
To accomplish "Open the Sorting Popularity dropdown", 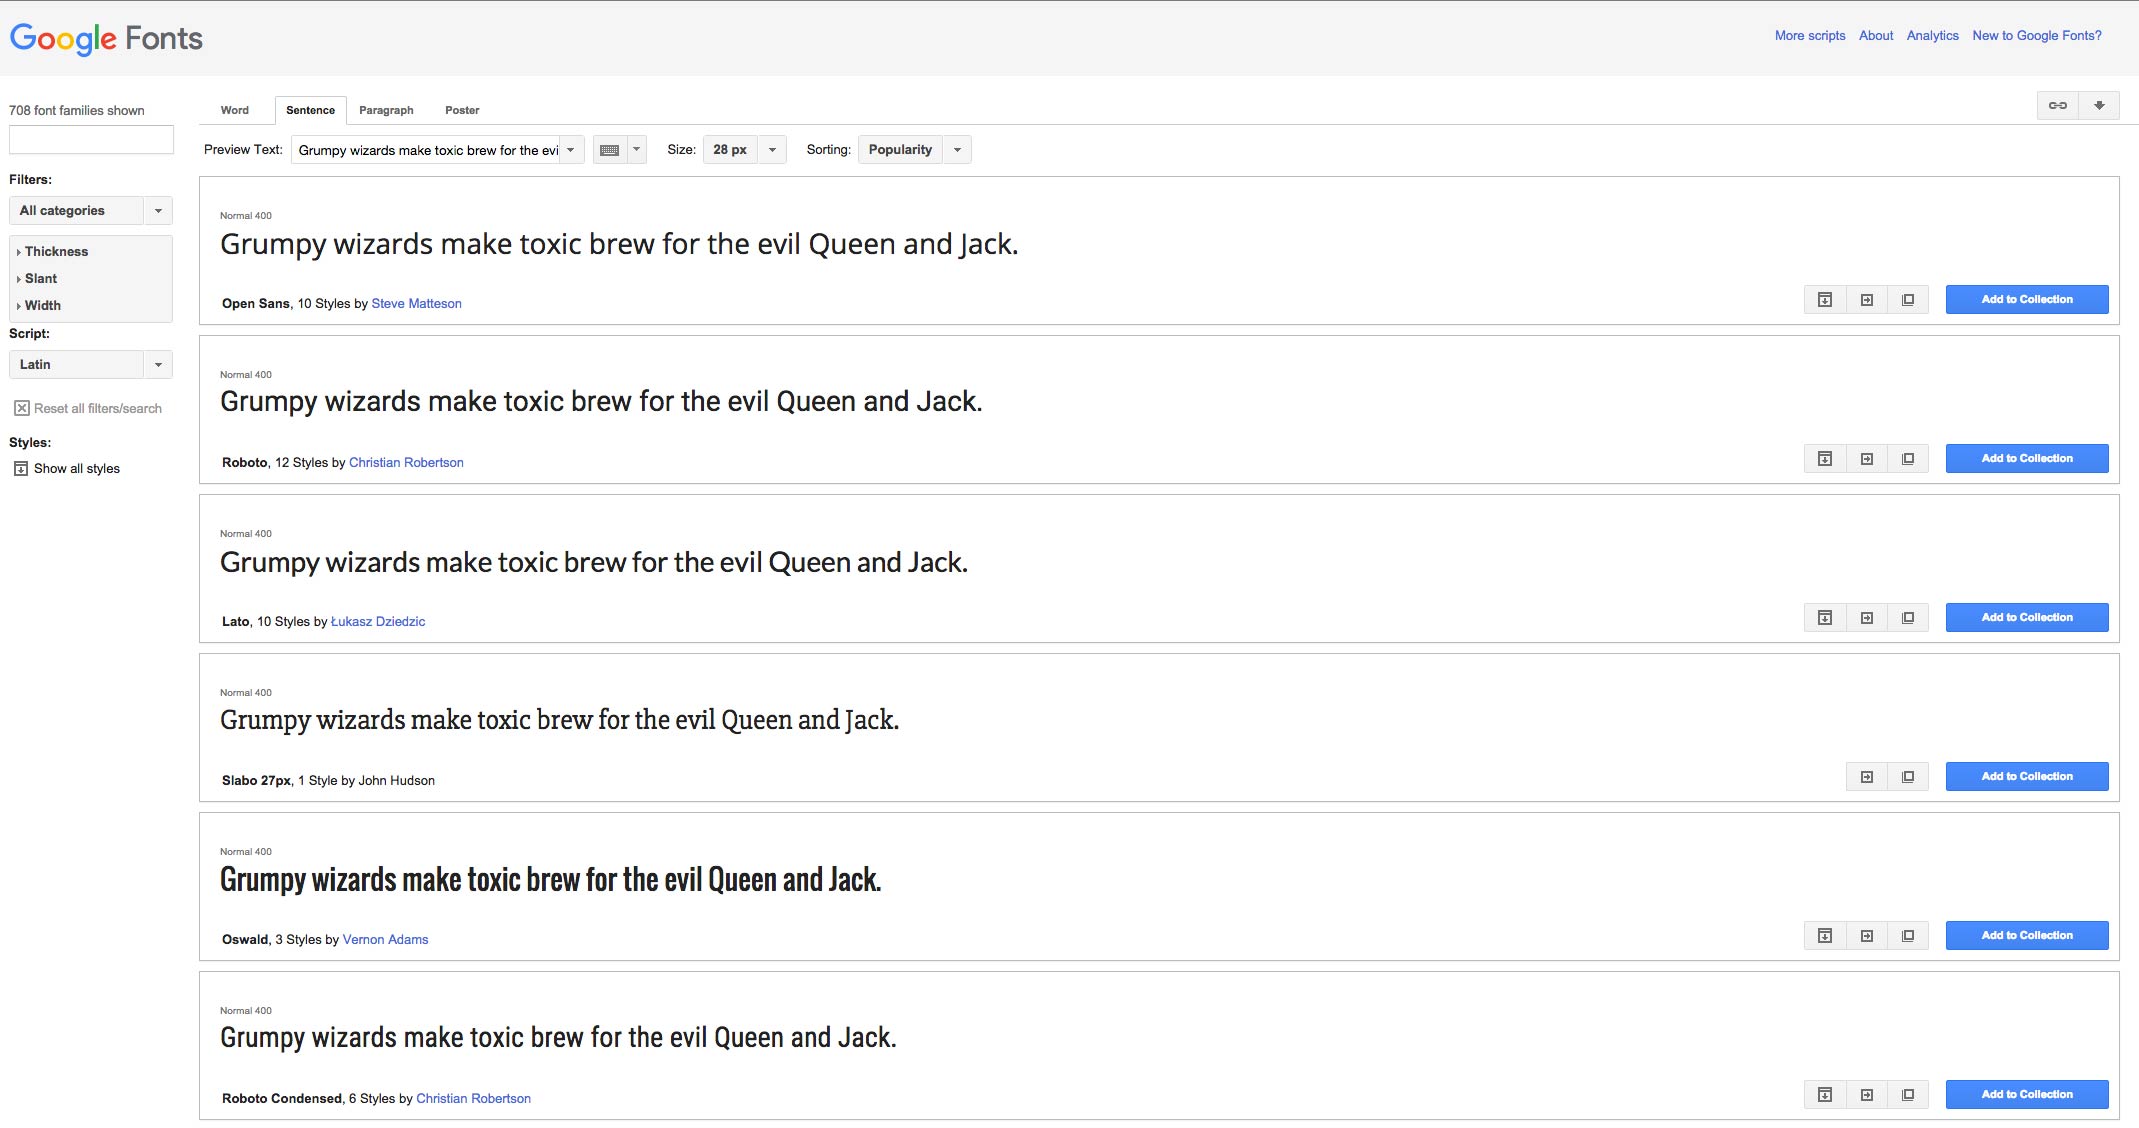I will tap(914, 150).
